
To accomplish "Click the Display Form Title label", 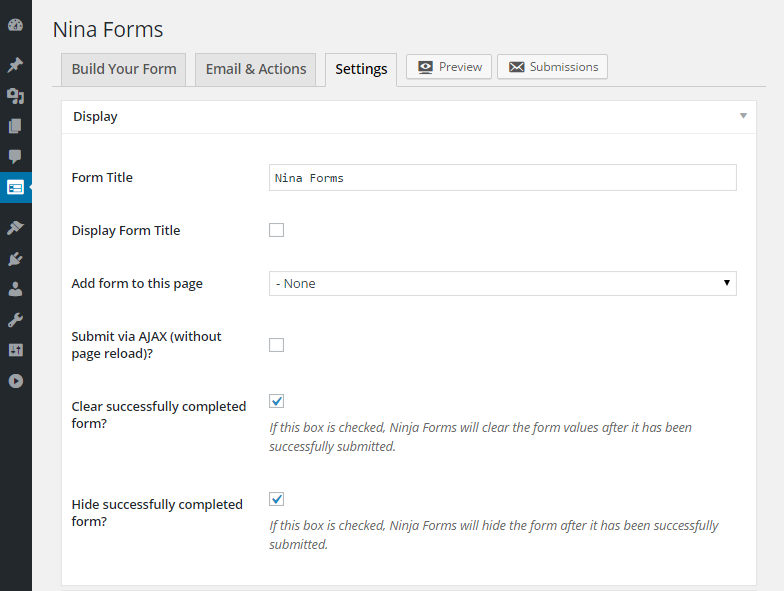I will [126, 230].
